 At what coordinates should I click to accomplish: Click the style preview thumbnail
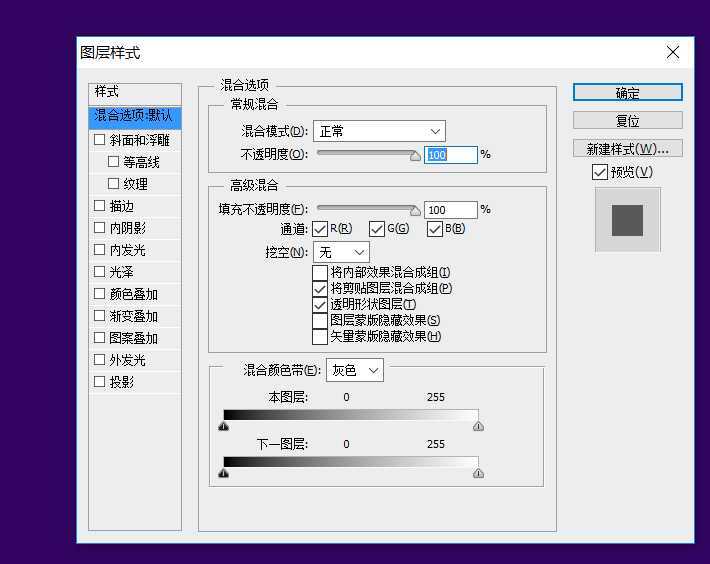click(x=627, y=220)
